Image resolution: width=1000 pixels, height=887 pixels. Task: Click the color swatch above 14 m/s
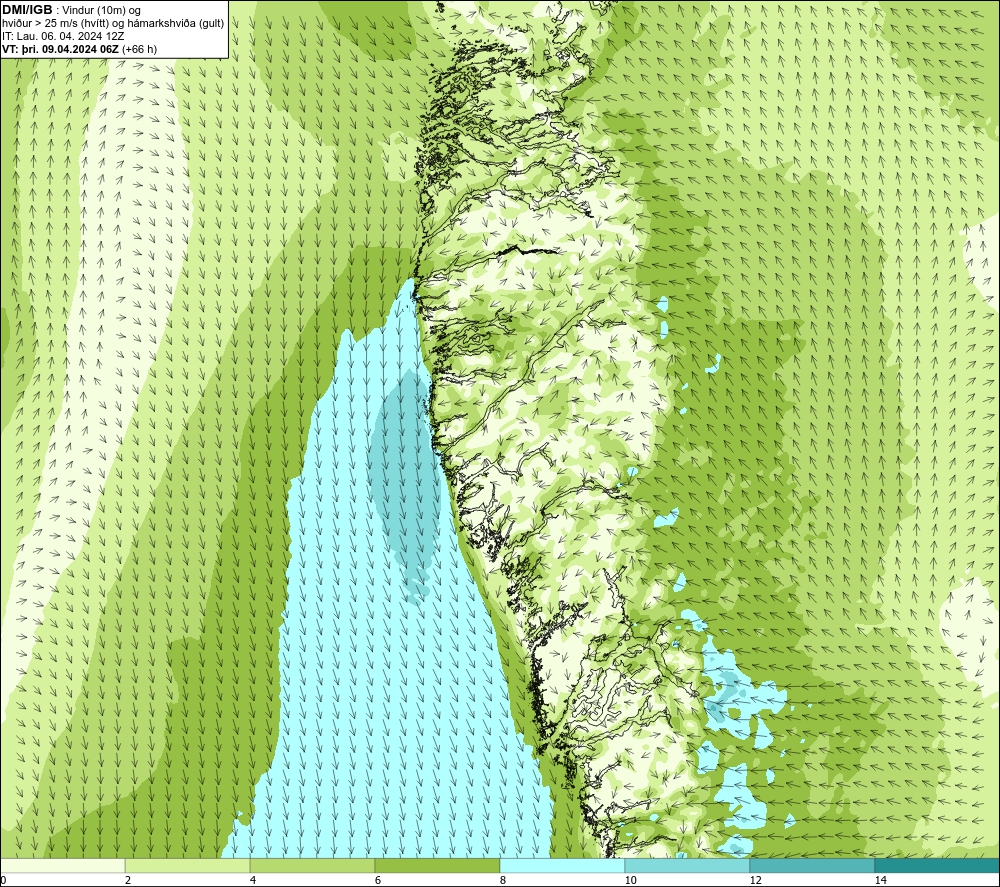[938, 865]
